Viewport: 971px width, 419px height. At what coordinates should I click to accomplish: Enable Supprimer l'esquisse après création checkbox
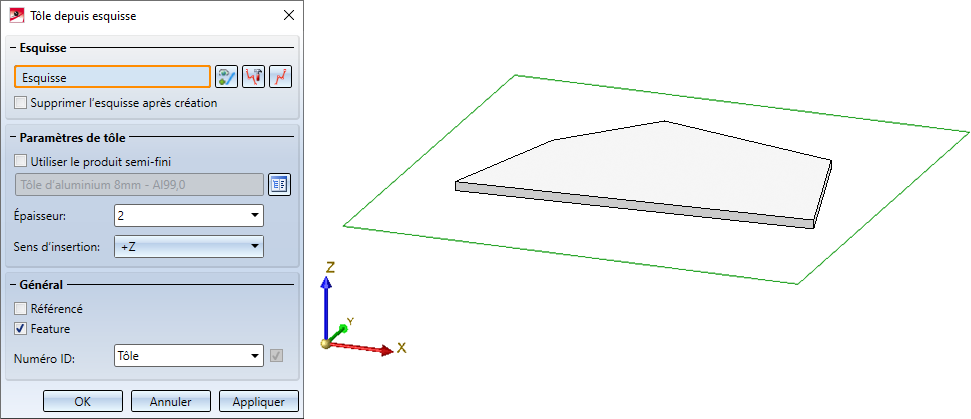pos(20,103)
